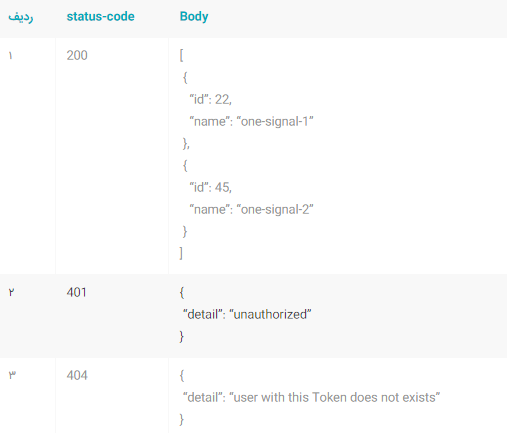
Task: Click the "id": 22 line
Action: click(210, 99)
